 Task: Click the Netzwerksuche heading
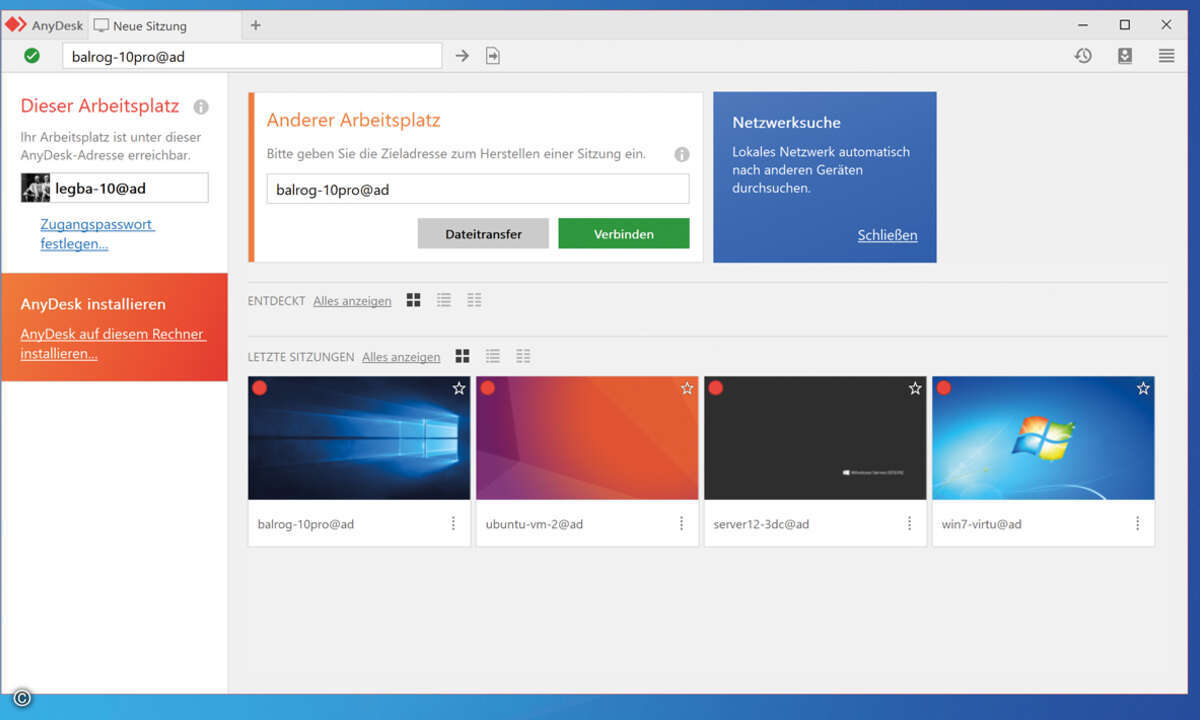click(x=787, y=123)
